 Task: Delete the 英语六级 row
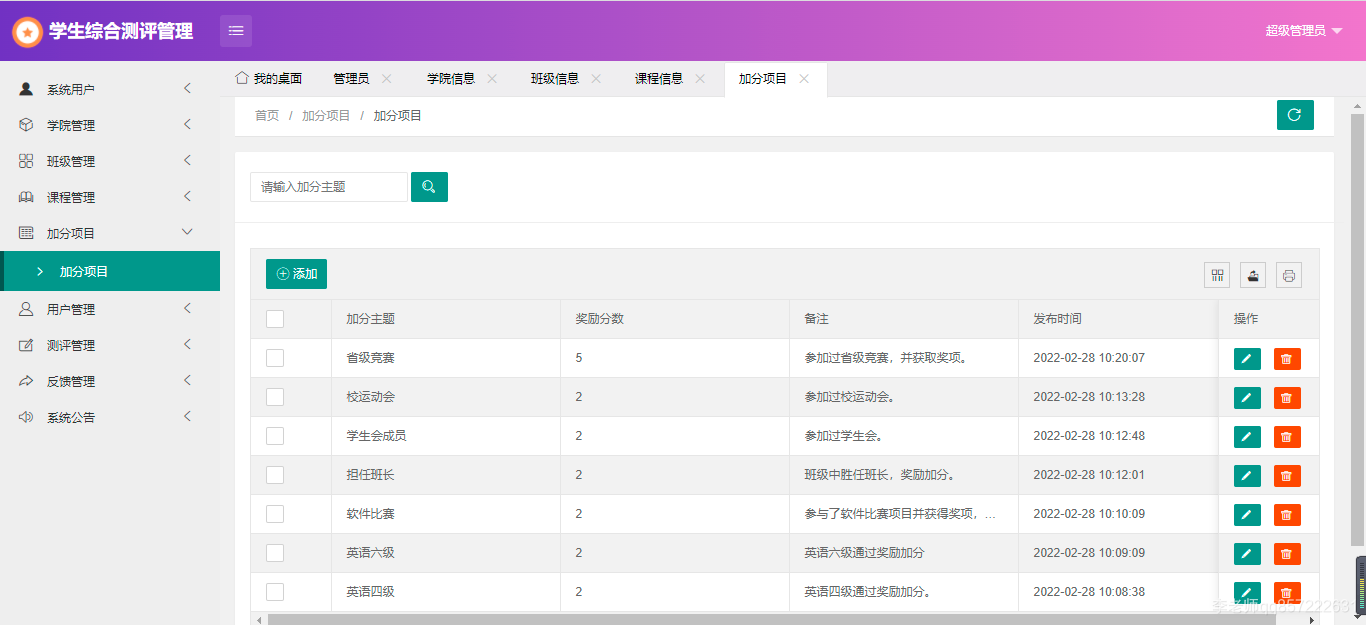[1287, 554]
